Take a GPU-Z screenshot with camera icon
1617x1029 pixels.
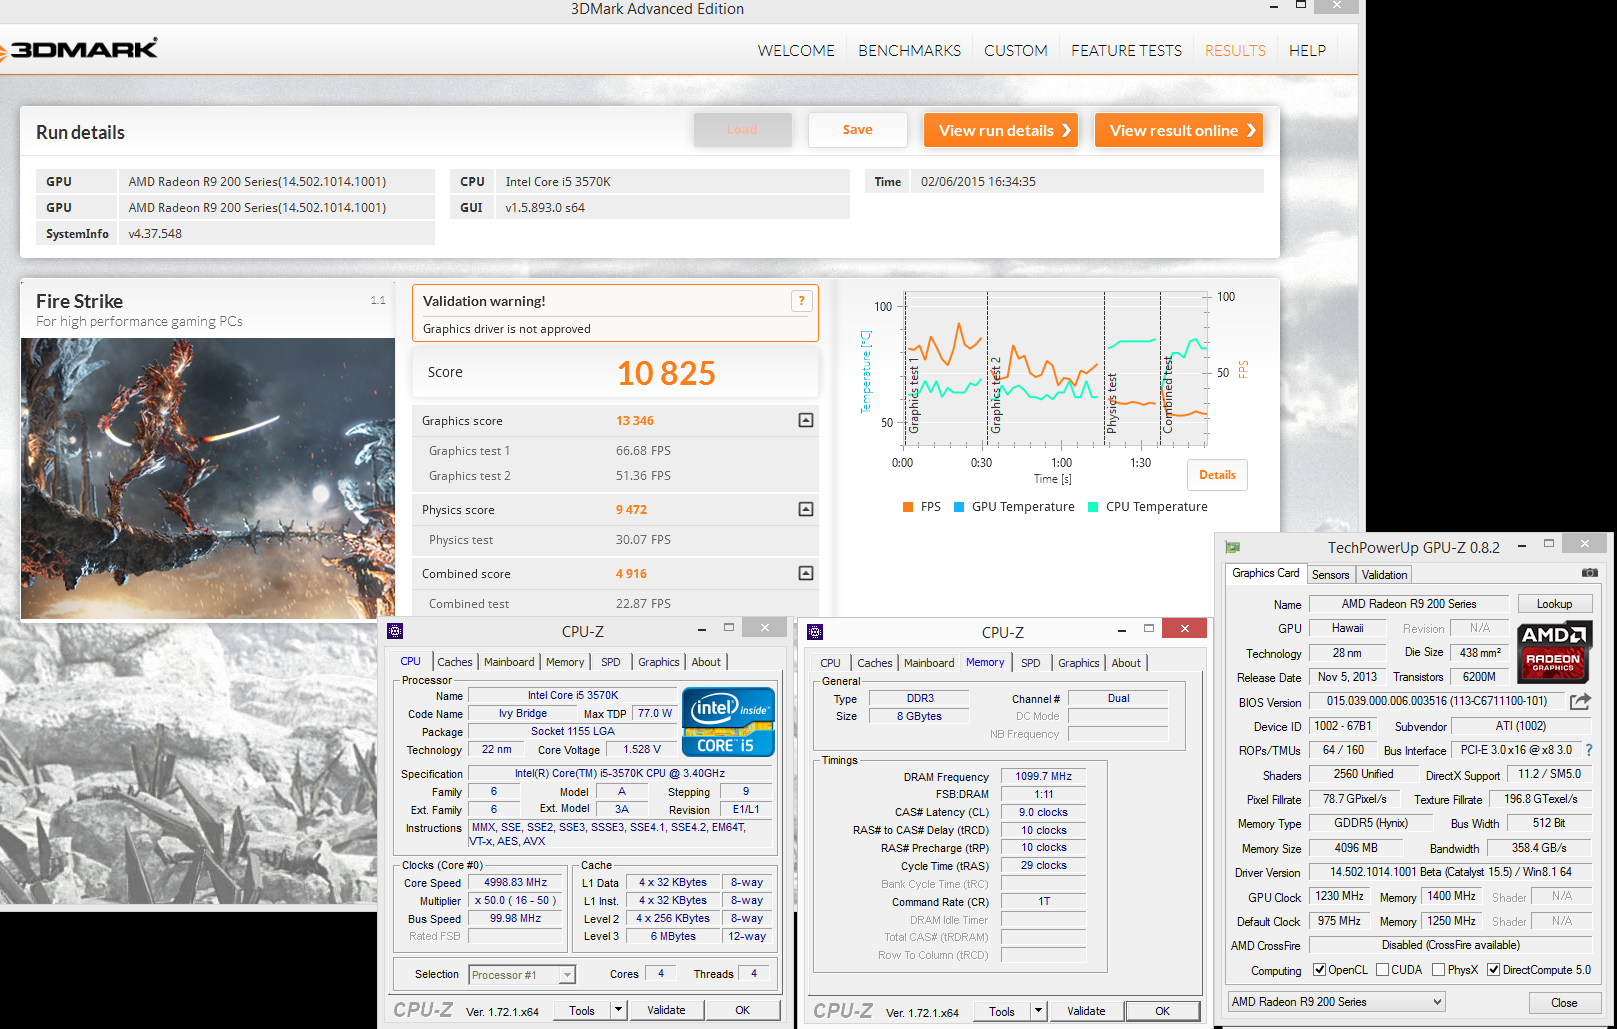pos(1589,573)
